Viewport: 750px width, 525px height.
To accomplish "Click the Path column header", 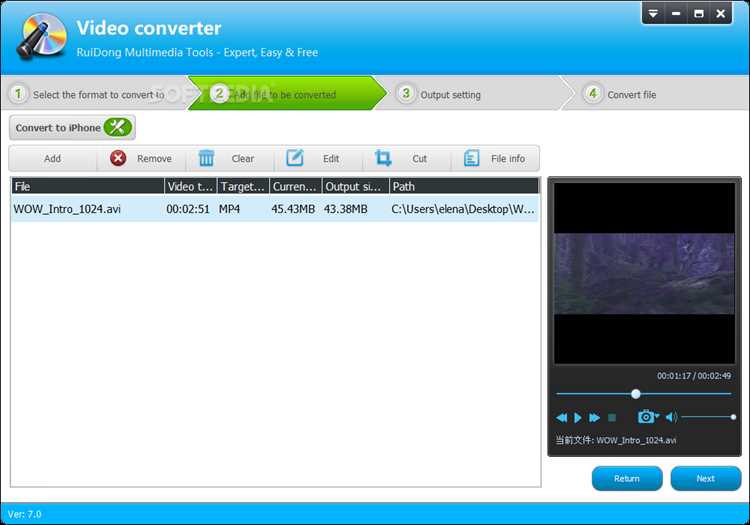I will pyautogui.click(x=464, y=186).
